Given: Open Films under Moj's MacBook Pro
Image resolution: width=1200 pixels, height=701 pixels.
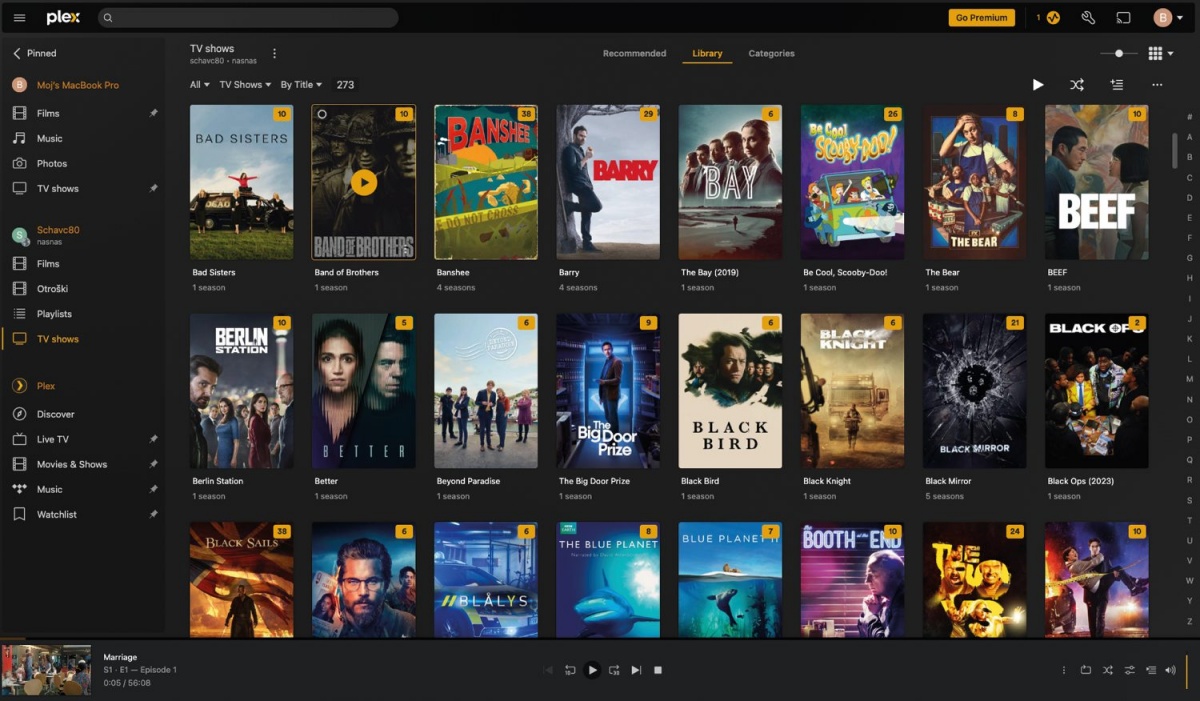Looking at the screenshot, I should [48, 113].
